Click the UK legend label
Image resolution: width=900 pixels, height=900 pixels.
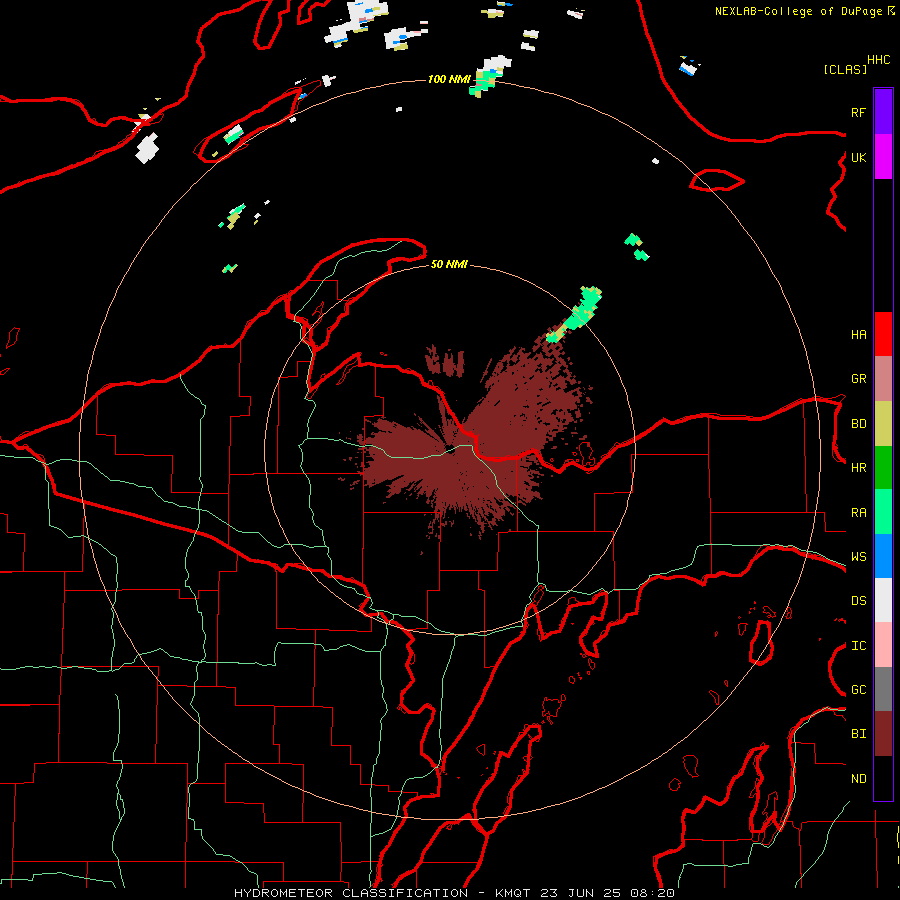click(x=858, y=157)
